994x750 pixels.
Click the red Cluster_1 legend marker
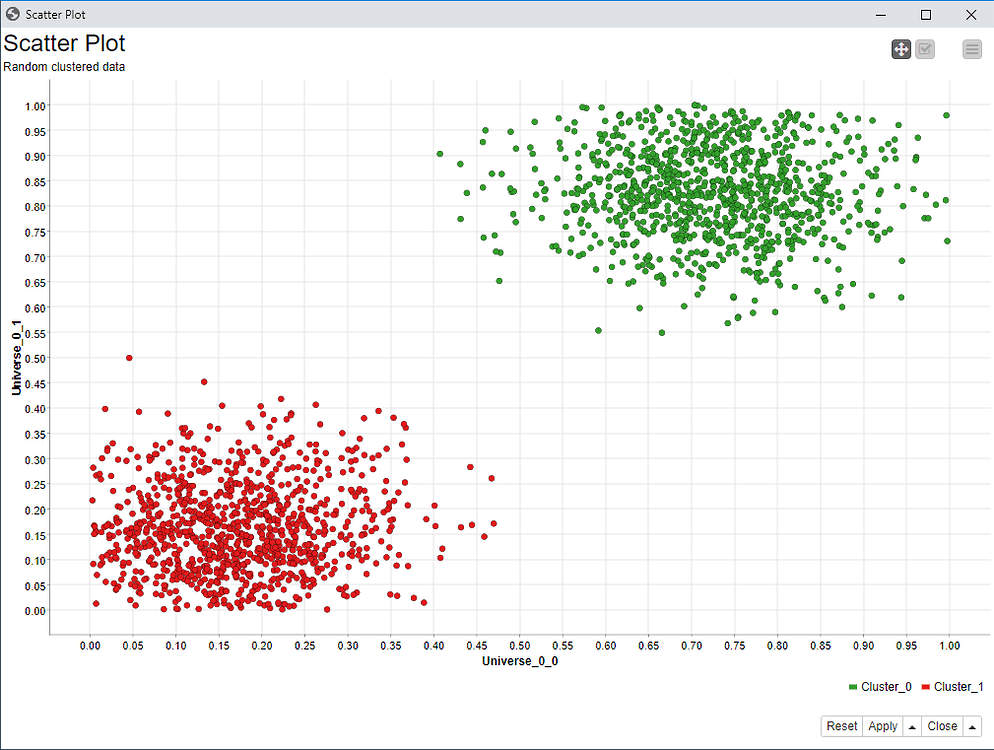pyautogui.click(x=926, y=687)
